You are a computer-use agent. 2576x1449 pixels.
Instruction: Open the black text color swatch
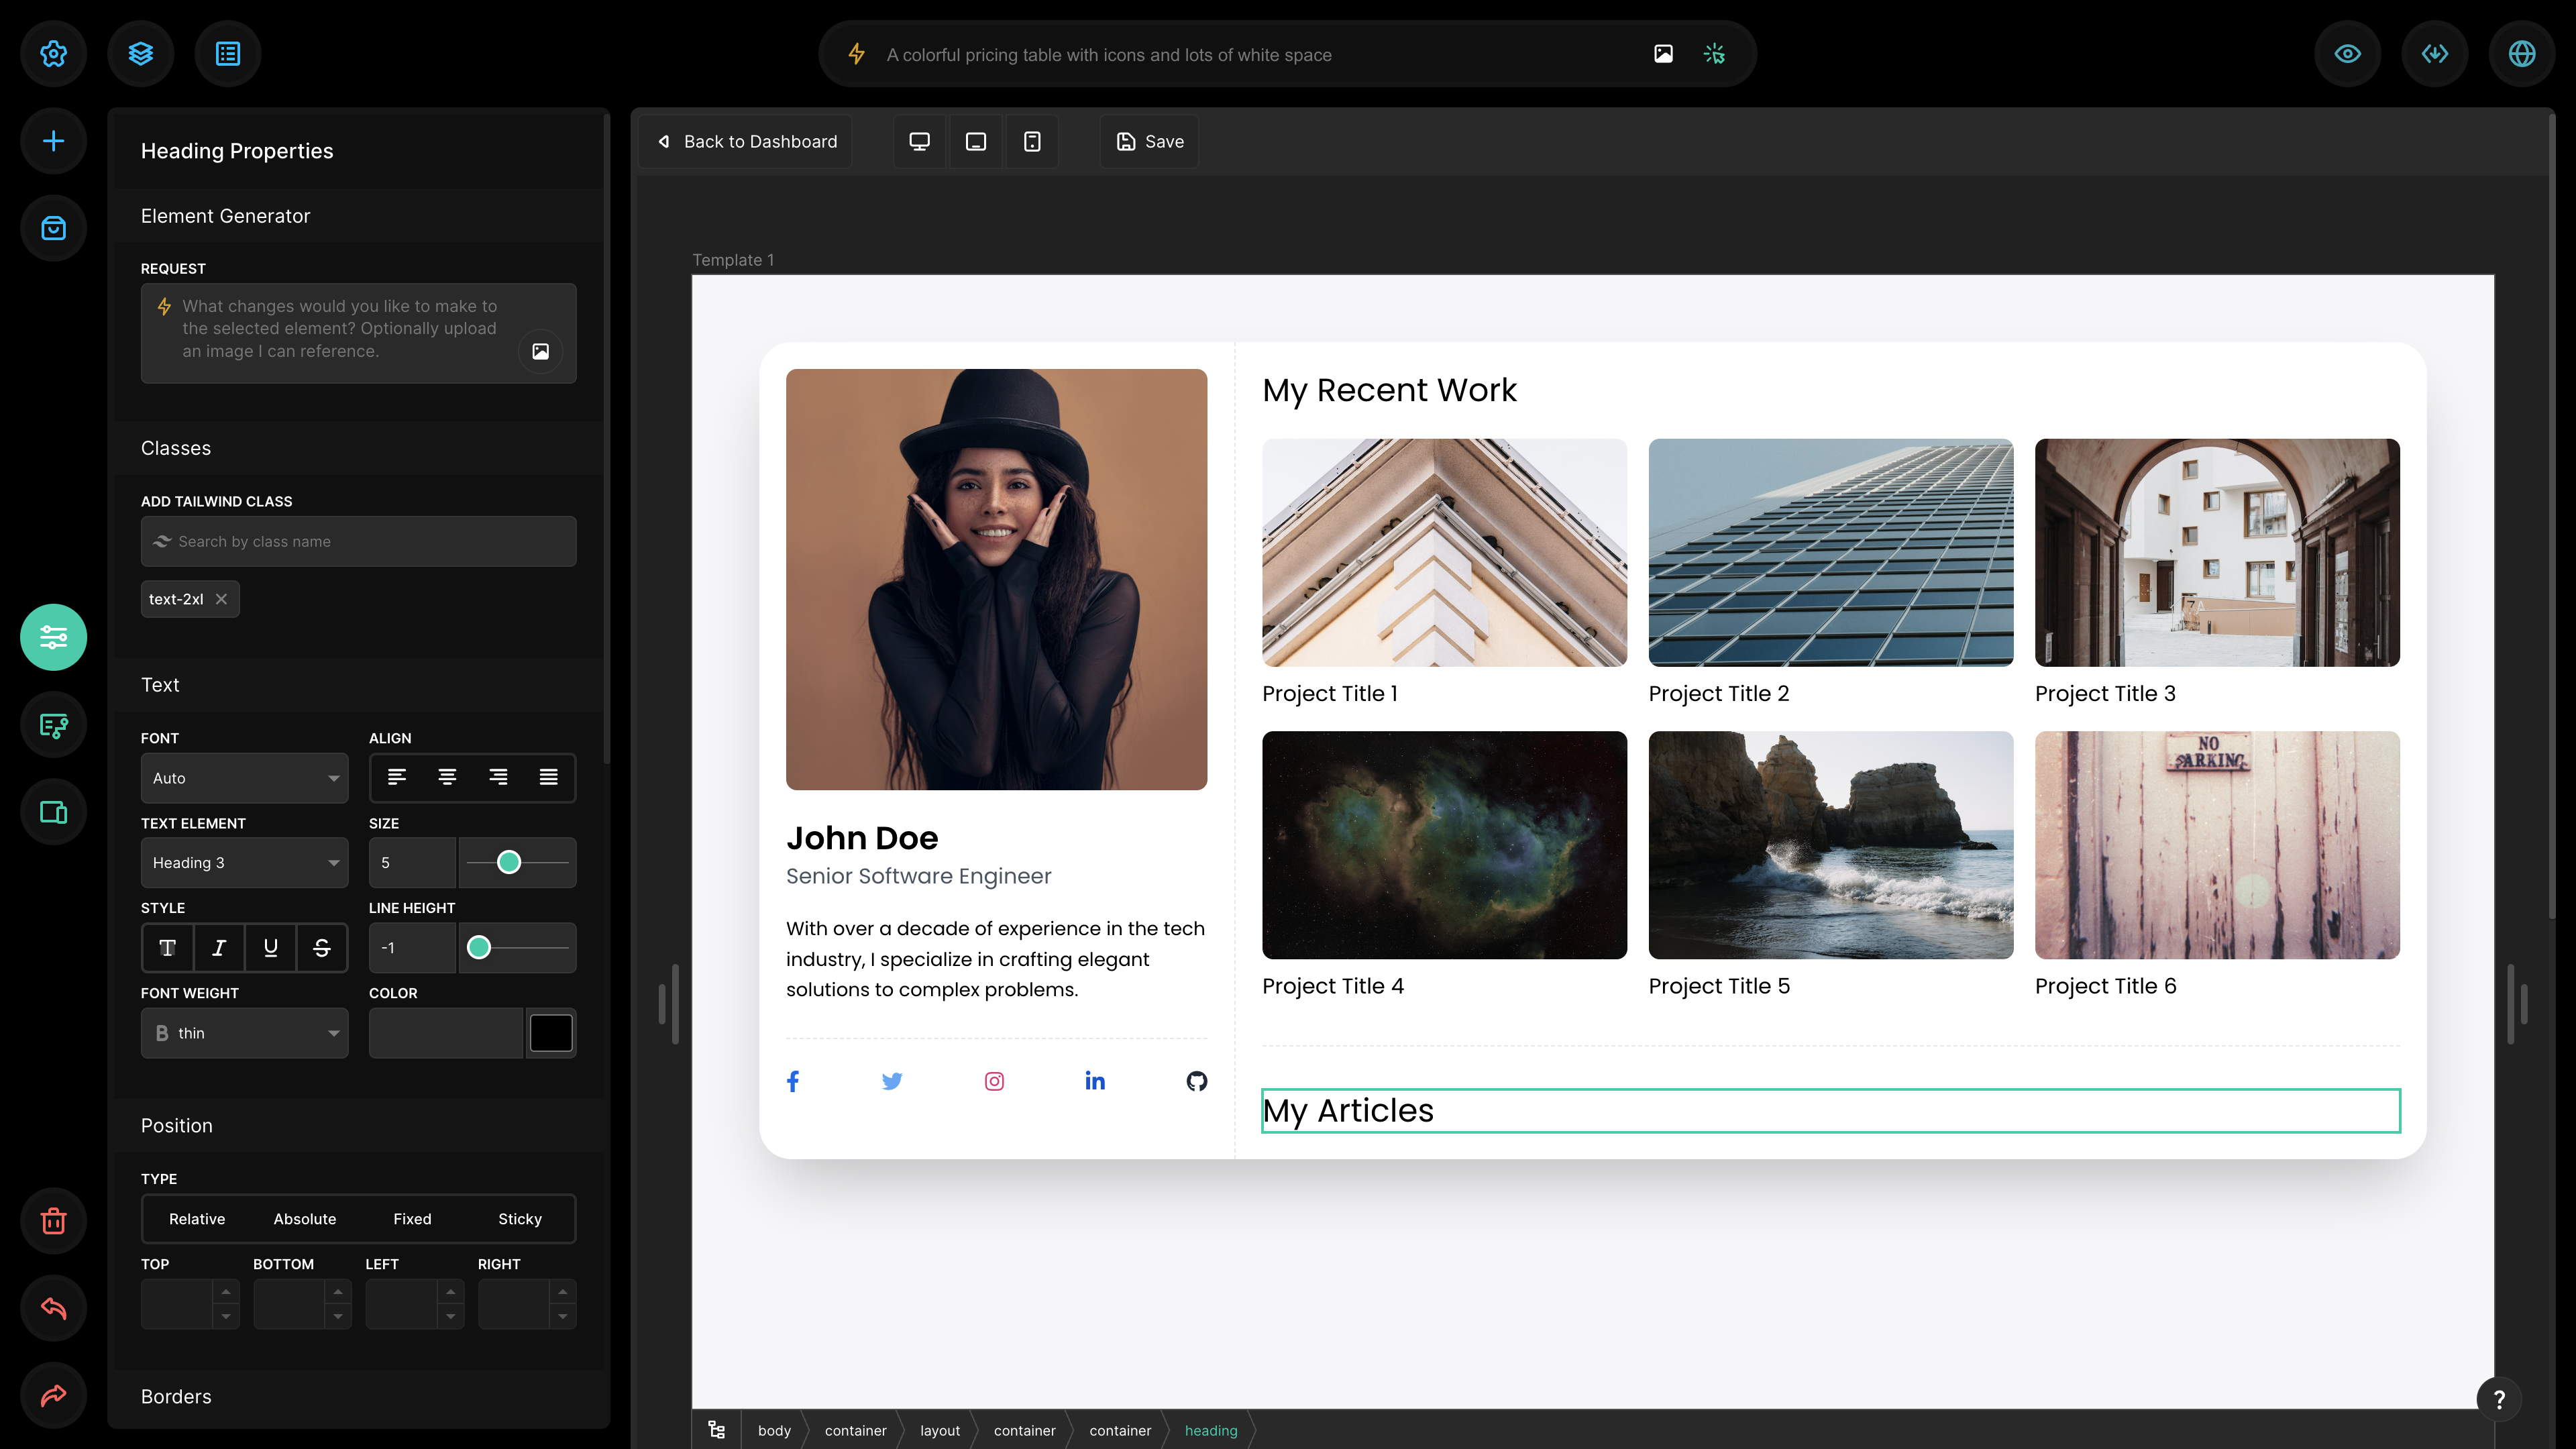coord(551,1033)
